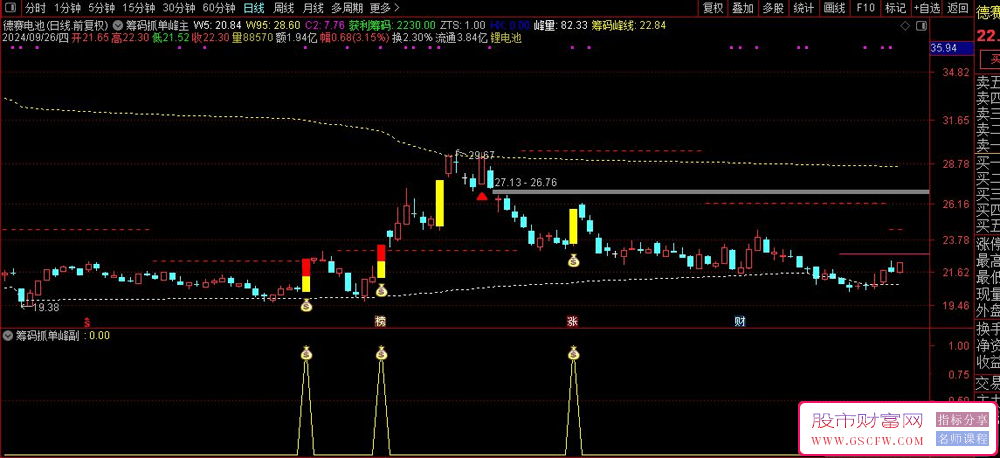Open the 画线 drawing tools
Screen dimensions: 1000x458
tap(834, 8)
